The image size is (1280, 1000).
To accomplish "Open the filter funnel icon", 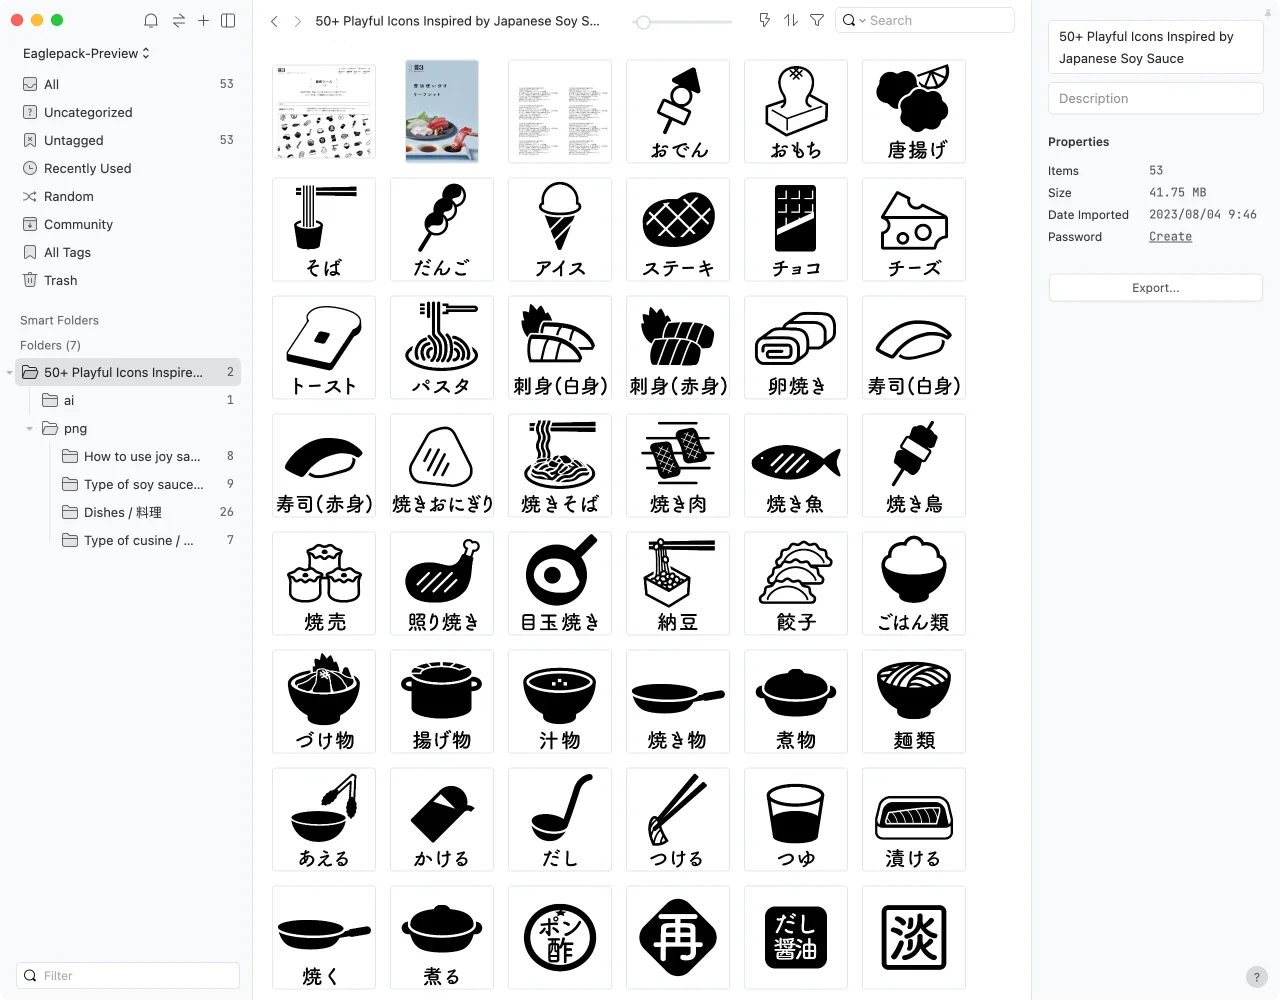I will [817, 20].
